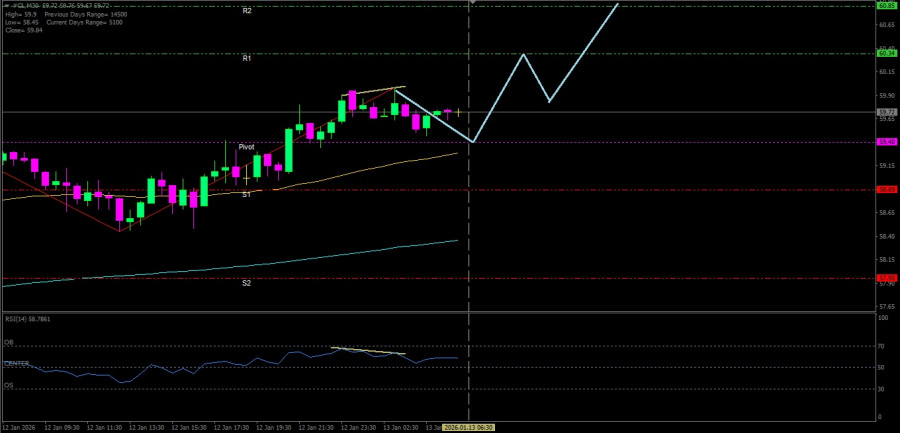Image resolution: width=900 pixels, height=433 pixels.
Task: Click the green 60.34 price tag
Action: point(885,53)
